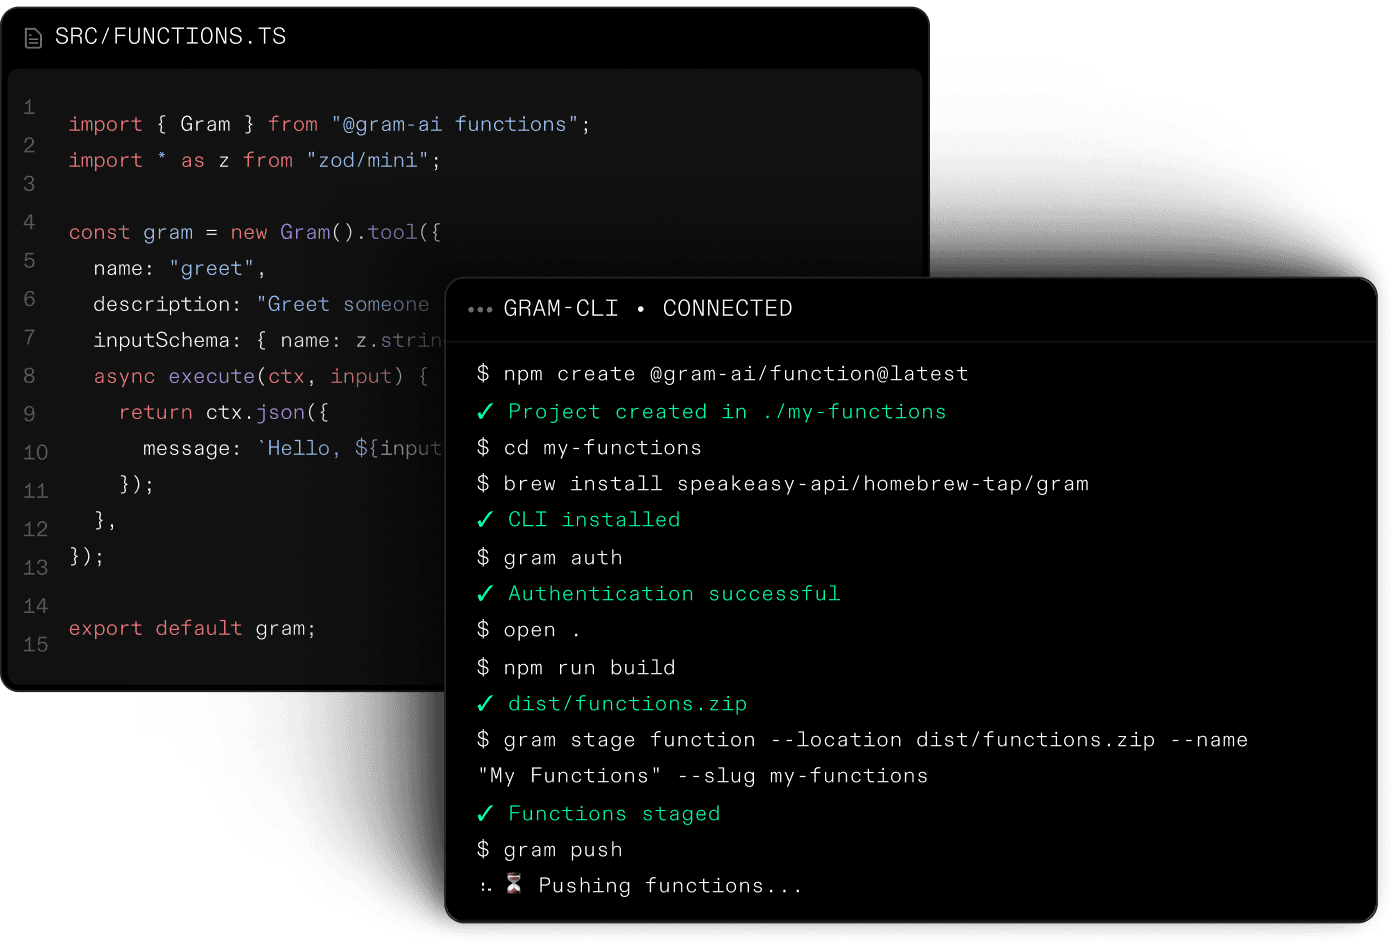This screenshot has width=1397, height=946.
Task: Click the green 'dist/functions.zip' success text
Action: (627, 703)
